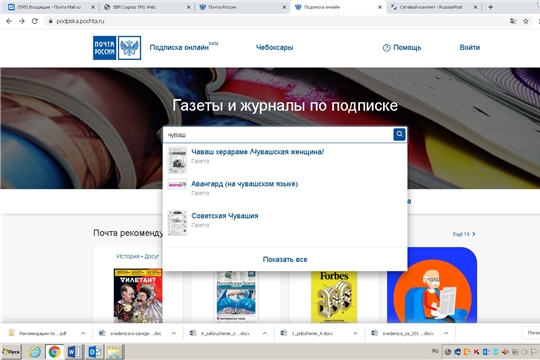Open File Explorer folder in taskbar
Viewport: 540px width, 360px height.
[114, 352]
